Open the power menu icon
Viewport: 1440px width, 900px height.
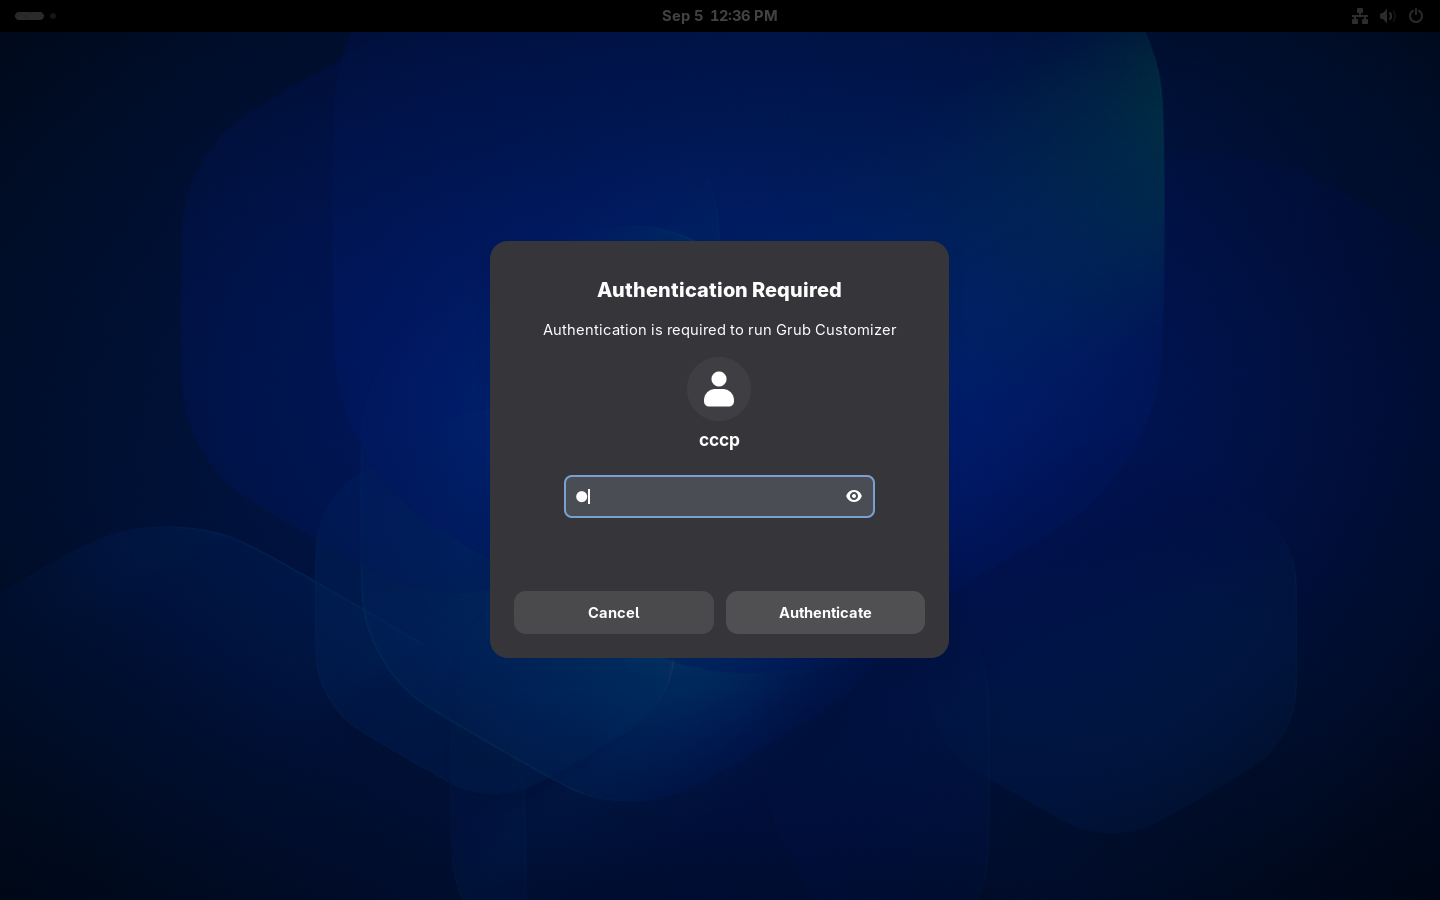(x=1416, y=16)
